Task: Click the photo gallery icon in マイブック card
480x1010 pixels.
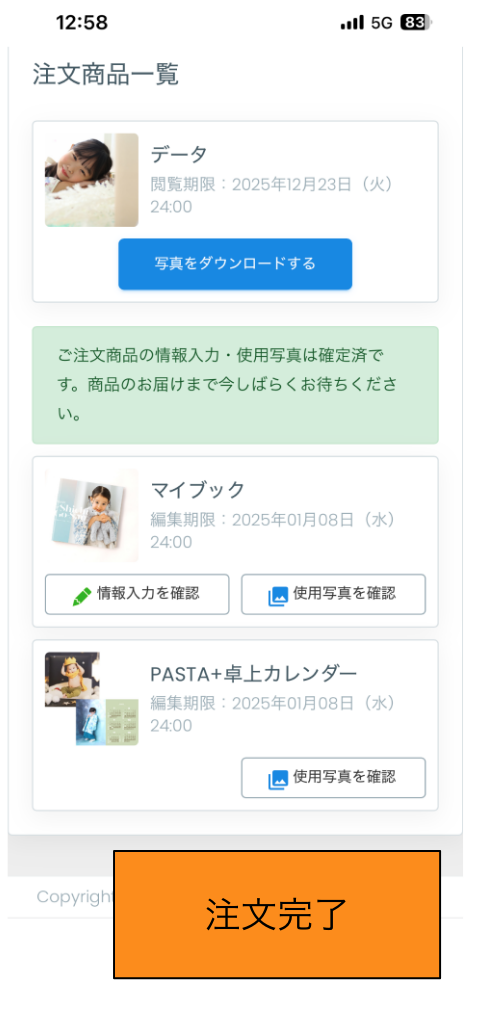Action: [x=278, y=596]
